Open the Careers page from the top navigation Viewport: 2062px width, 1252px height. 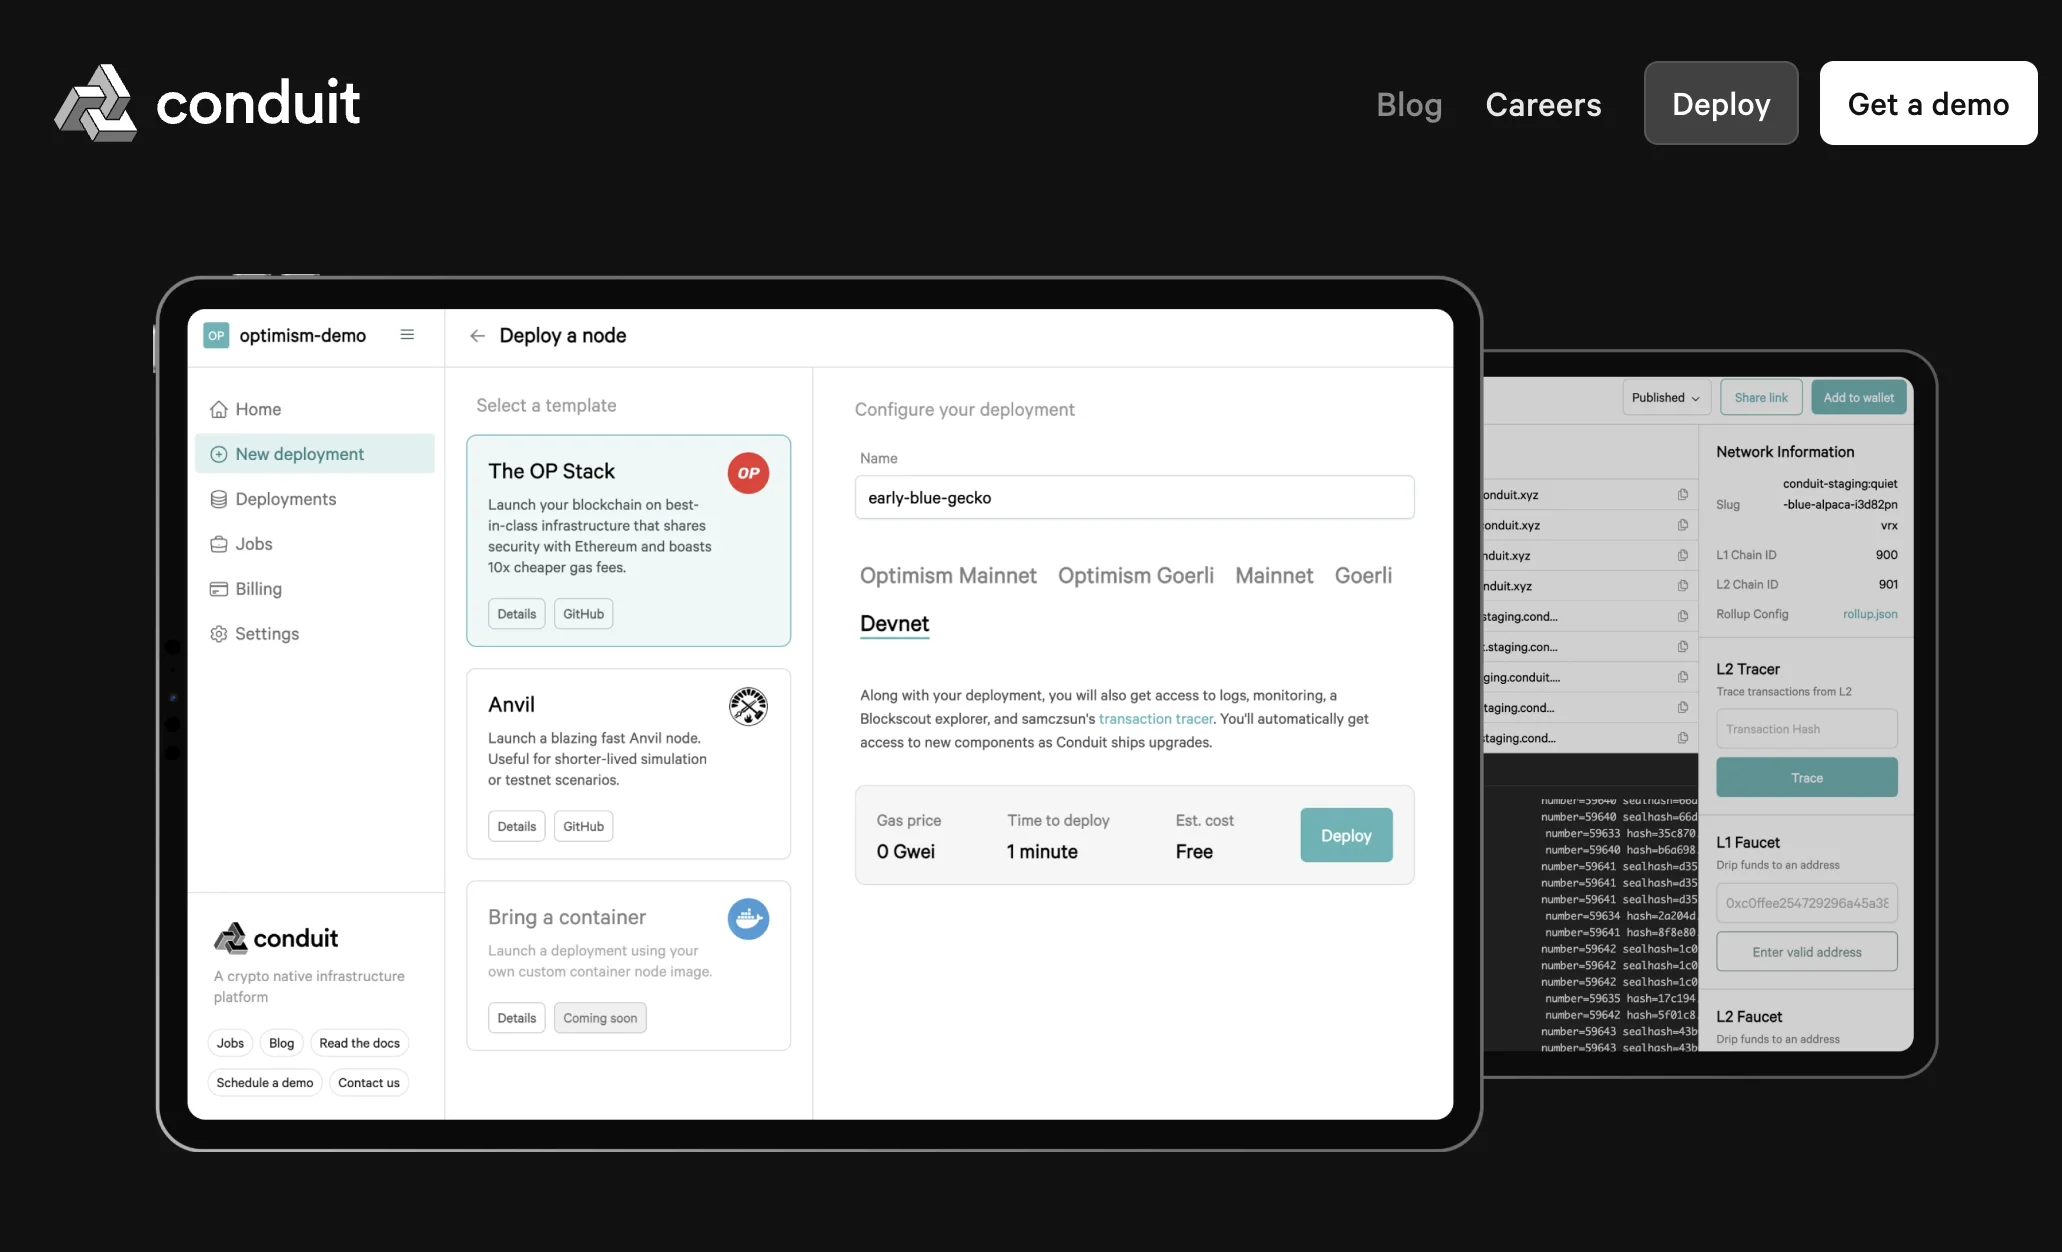point(1543,104)
